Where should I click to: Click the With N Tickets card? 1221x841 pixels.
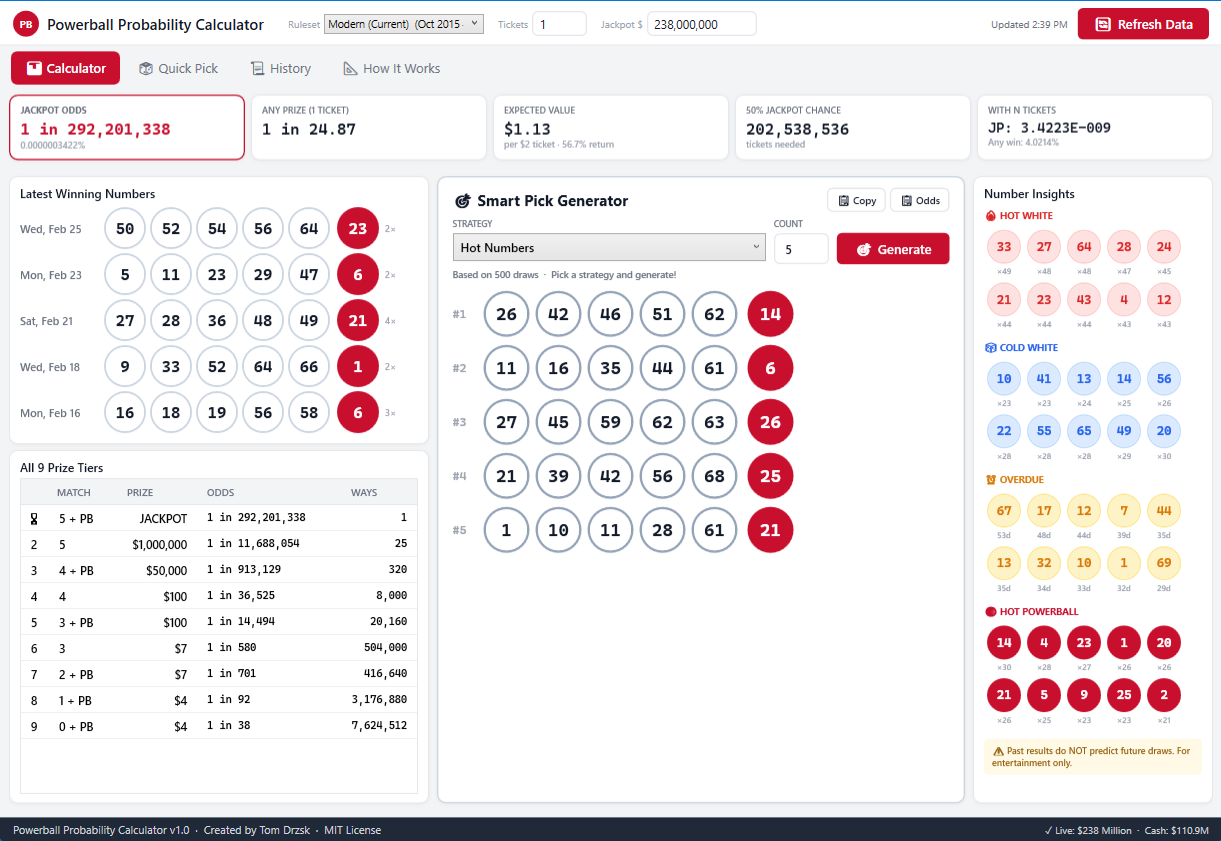coord(1095,127)
